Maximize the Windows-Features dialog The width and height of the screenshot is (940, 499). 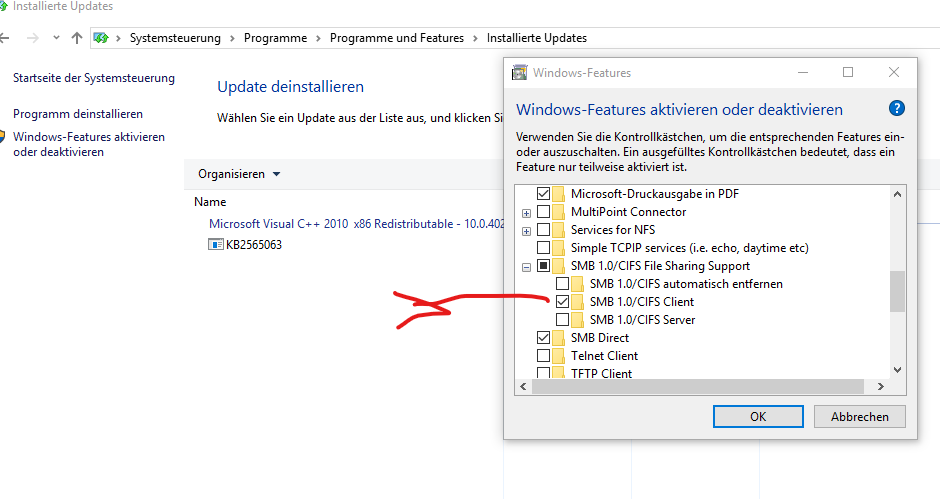848,72
